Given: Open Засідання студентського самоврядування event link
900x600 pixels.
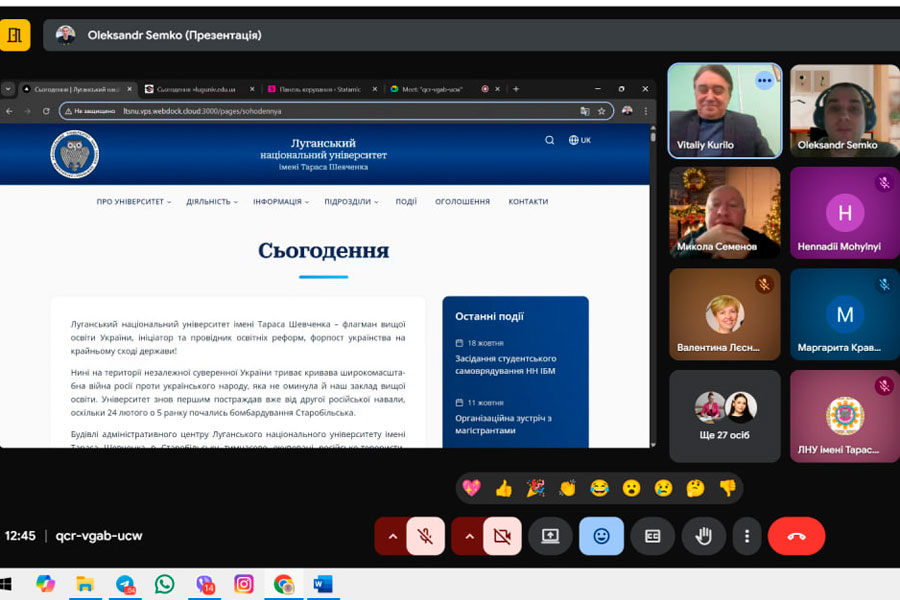Looking at the screenshot, I should tap(505, 364).
